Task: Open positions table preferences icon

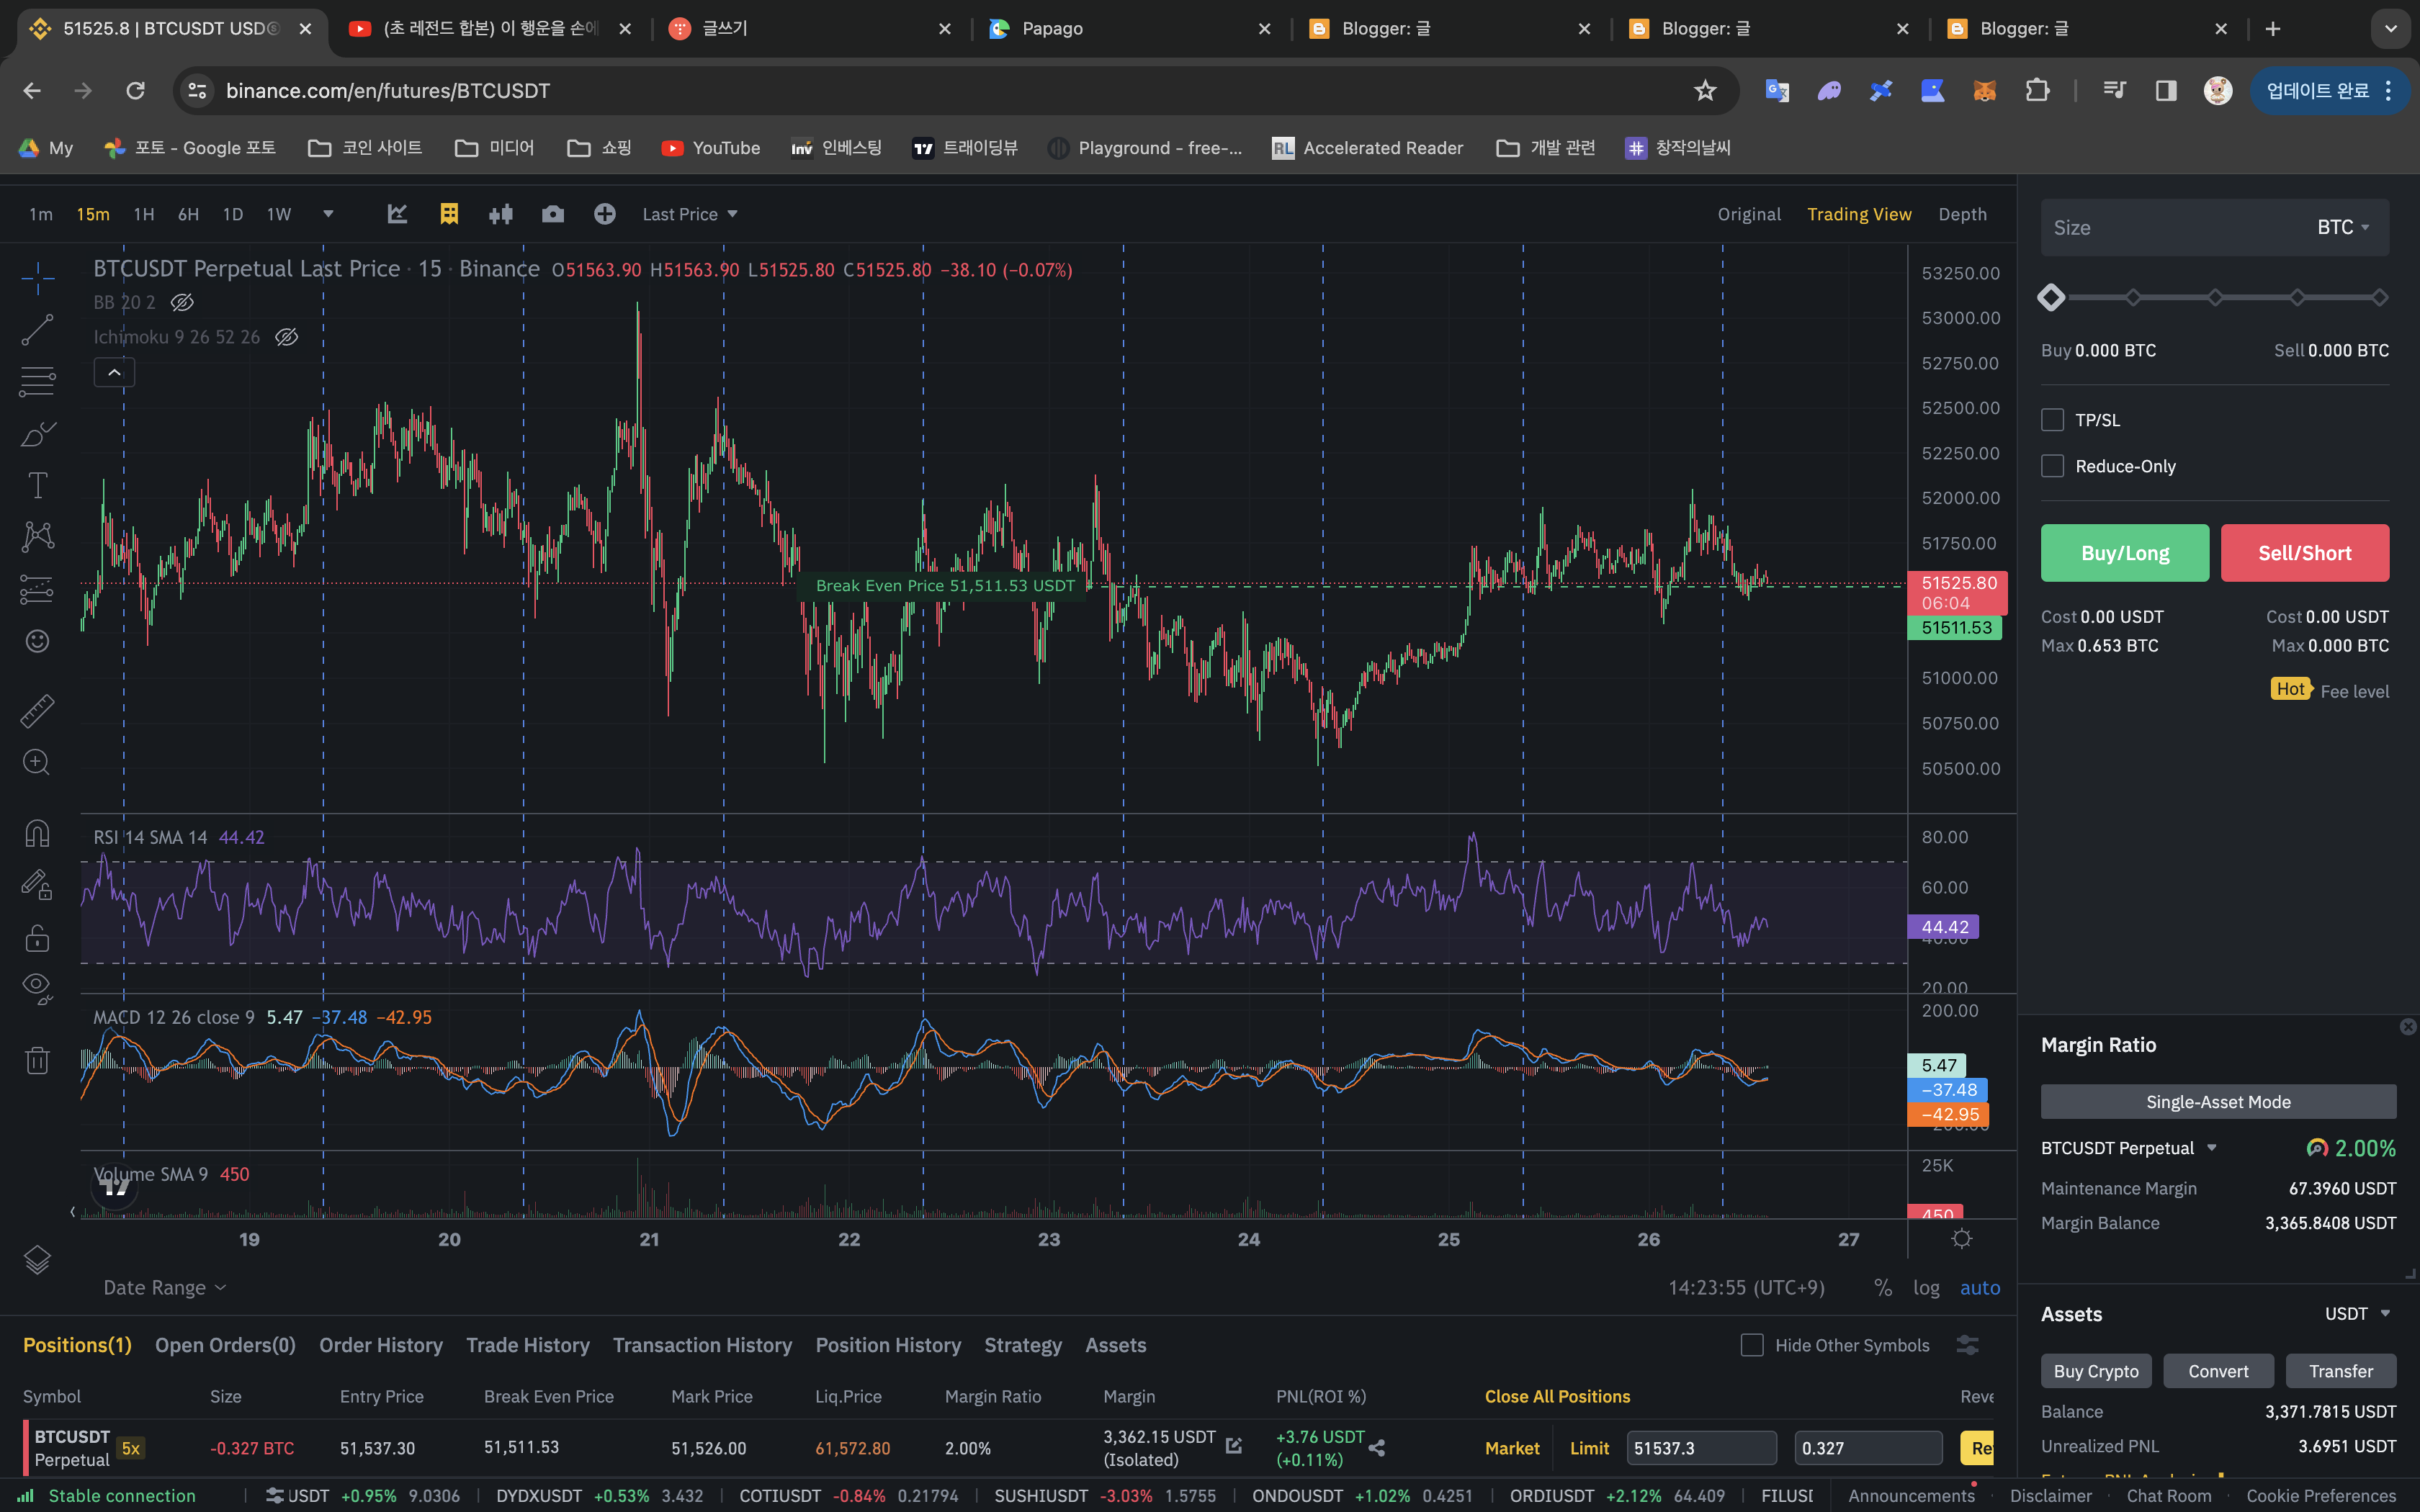Action: [1968, 1346]
